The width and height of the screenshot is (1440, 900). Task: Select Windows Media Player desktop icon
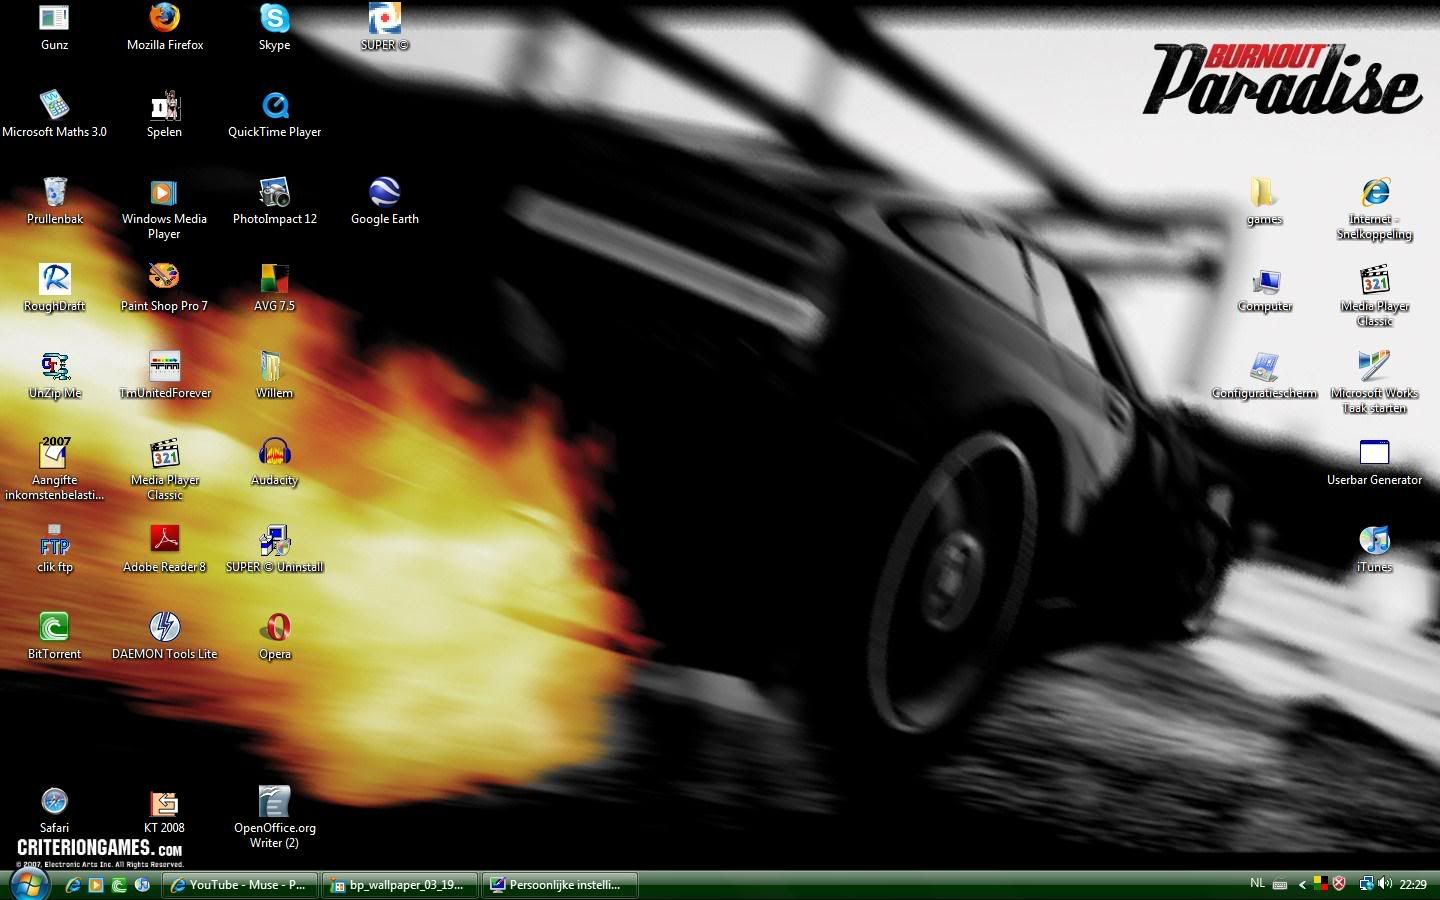[x=164, y=208]
